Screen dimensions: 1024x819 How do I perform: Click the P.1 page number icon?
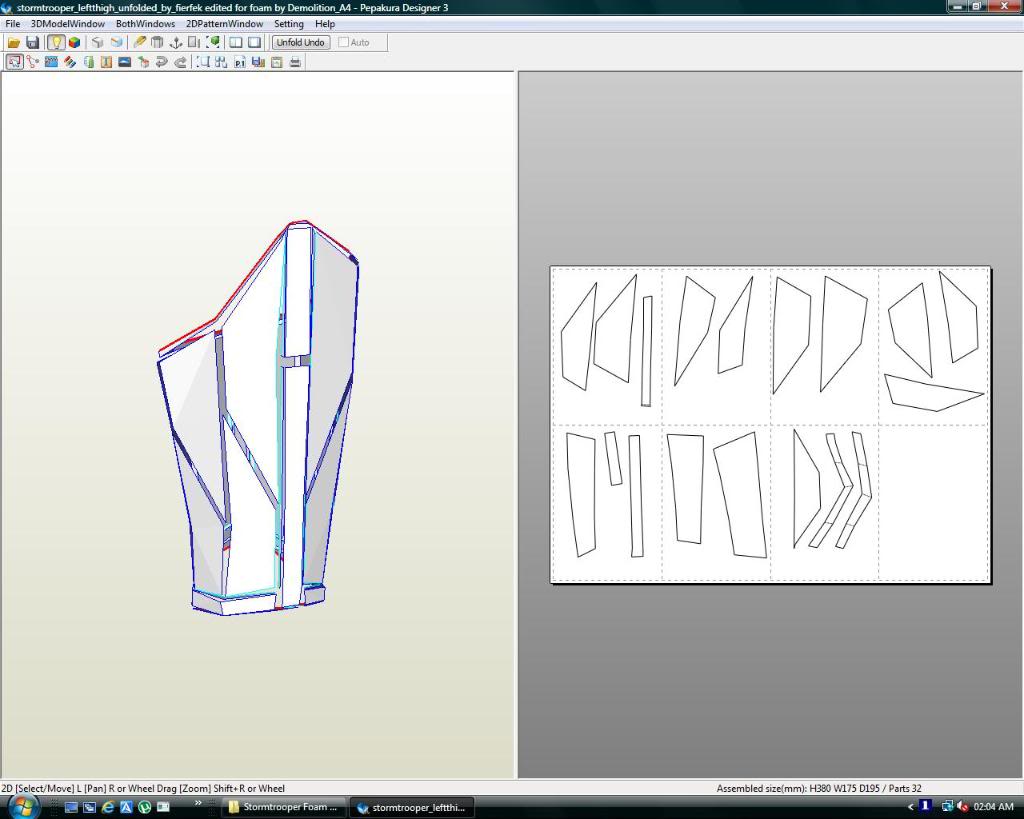point(240,62)
